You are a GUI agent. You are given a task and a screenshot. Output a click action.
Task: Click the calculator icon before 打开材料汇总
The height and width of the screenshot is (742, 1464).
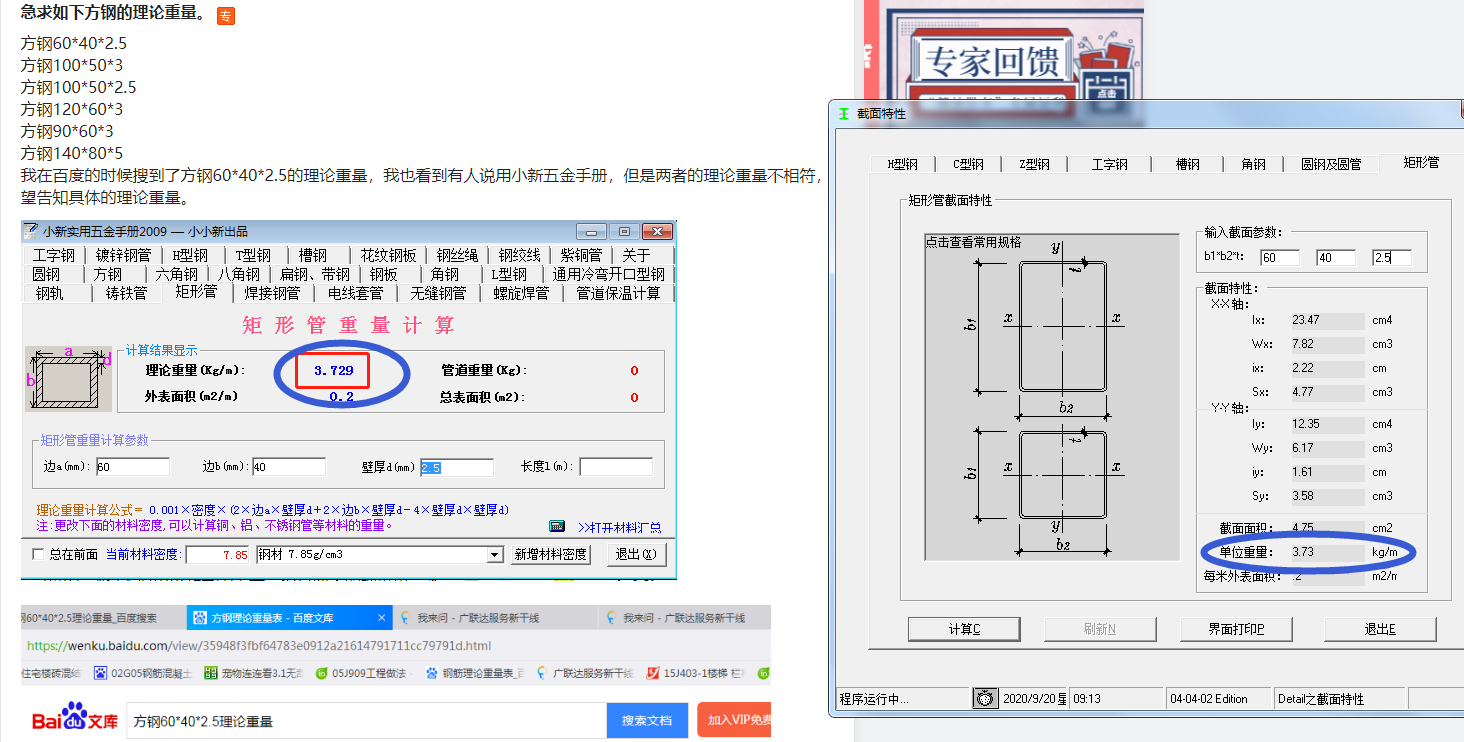coord(557,526)
